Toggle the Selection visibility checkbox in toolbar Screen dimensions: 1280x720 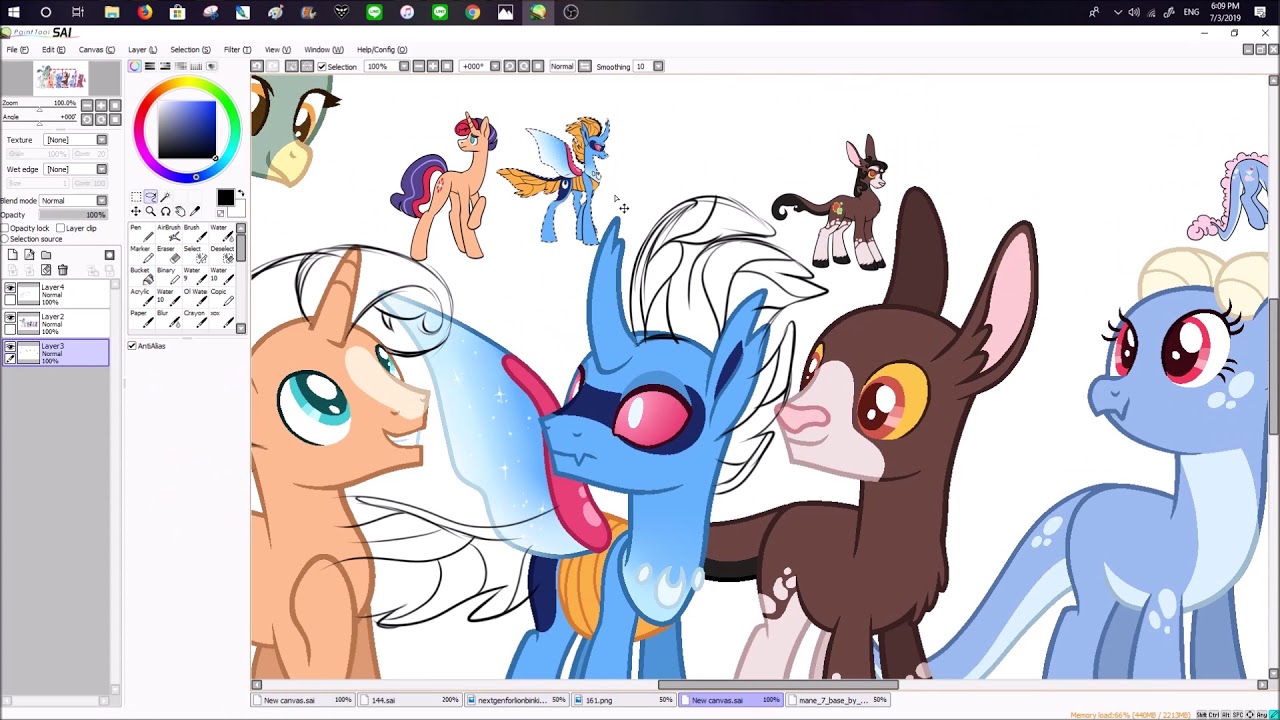(322, 66)
